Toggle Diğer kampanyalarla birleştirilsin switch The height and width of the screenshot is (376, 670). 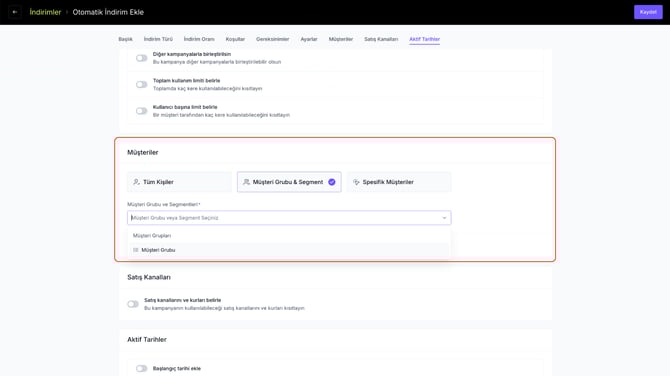pos(141,58)
